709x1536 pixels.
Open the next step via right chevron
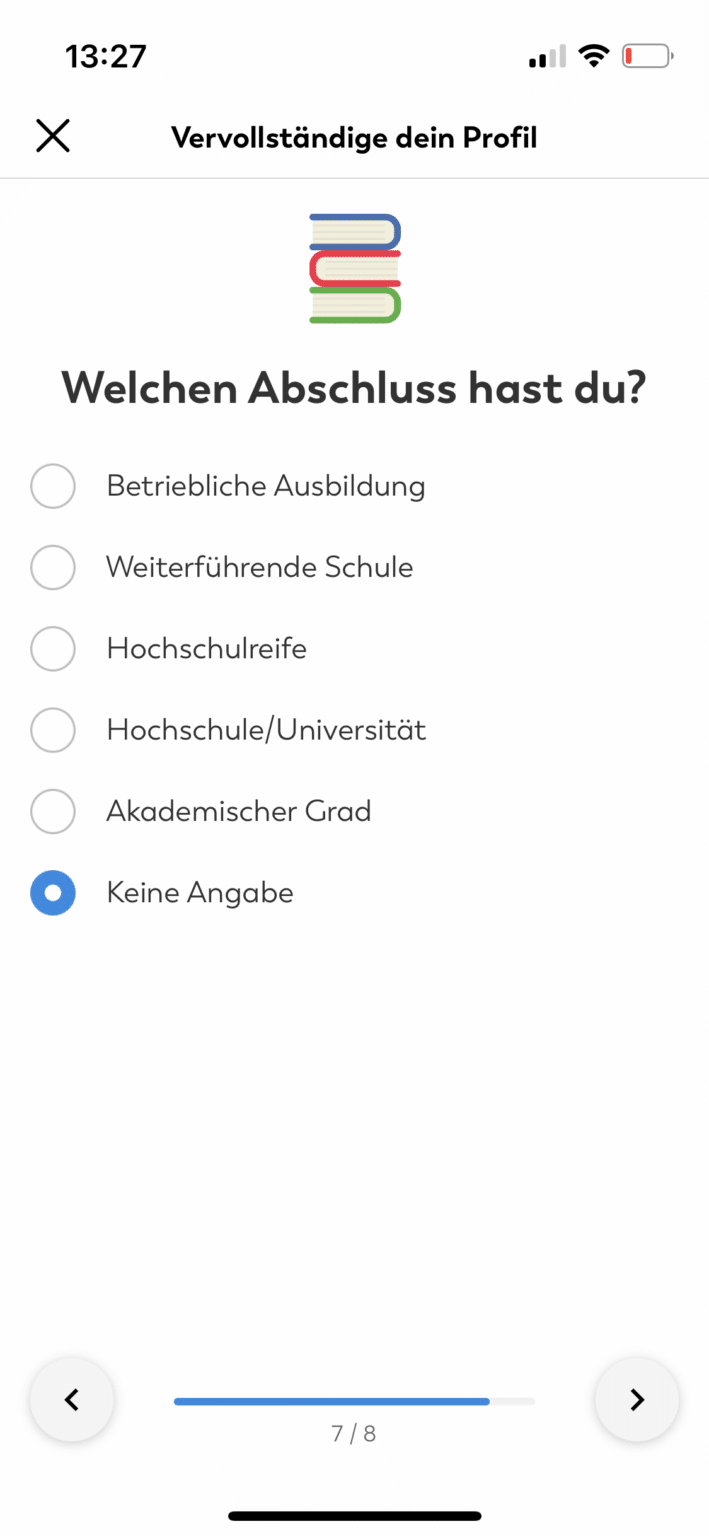(x=636, y=1399)
